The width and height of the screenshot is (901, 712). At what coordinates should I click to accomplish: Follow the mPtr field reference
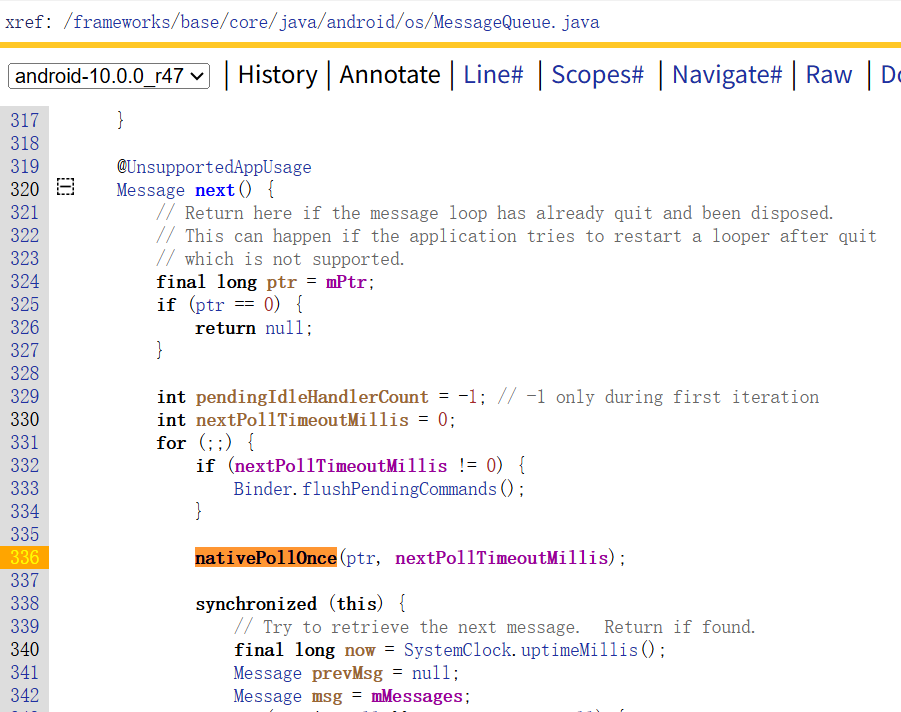(346, 282)
